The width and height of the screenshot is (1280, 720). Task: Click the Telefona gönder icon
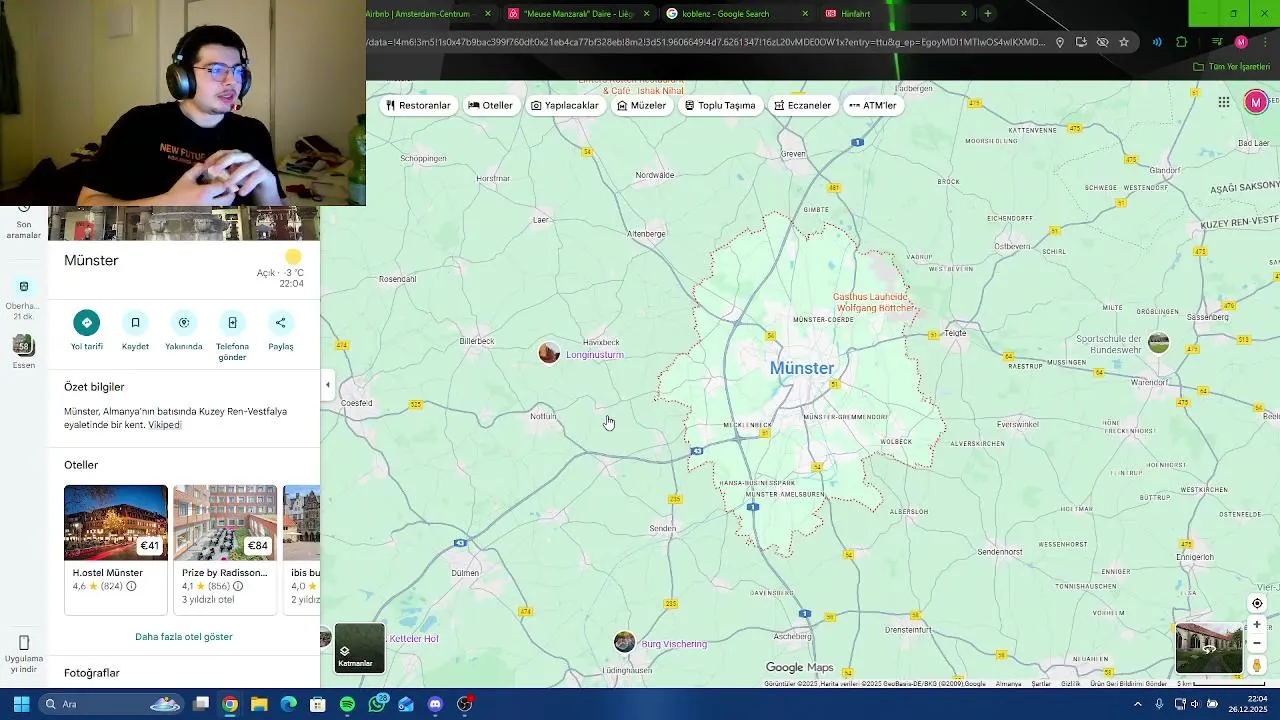click(232, 323)
